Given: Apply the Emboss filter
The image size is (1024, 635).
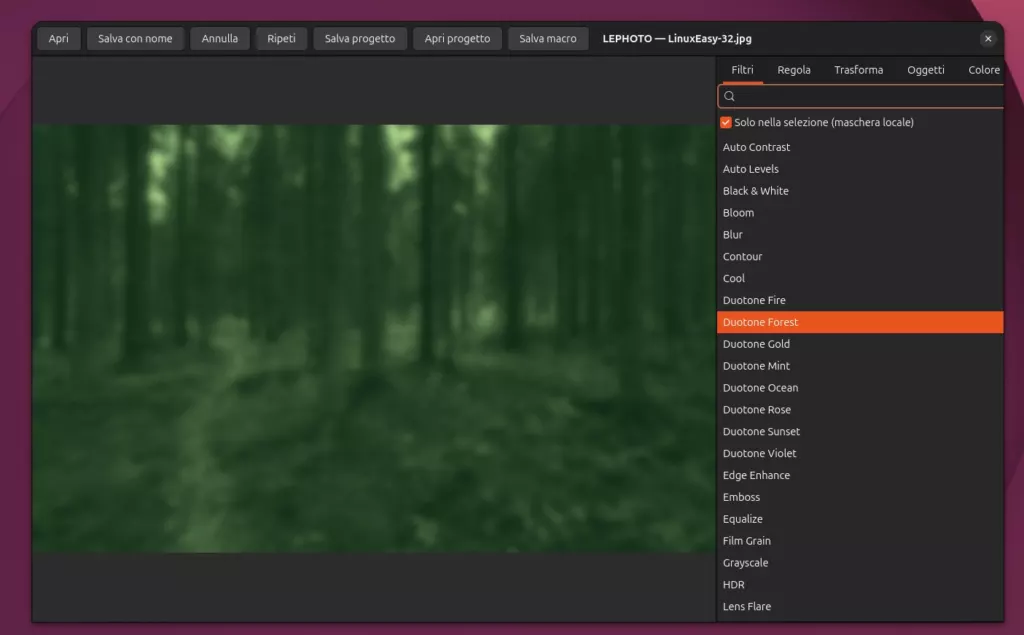Looking at the screenshot, I should click(x=860, y=498).
